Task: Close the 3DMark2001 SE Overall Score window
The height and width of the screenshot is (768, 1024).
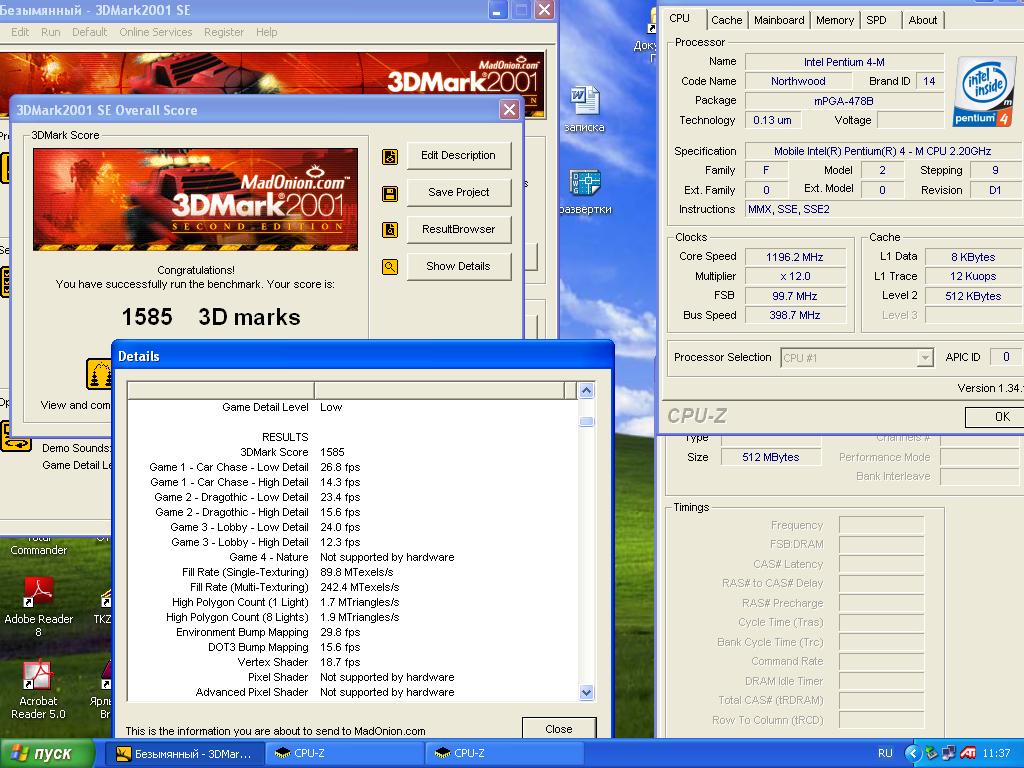Action: [x=509, y=109]
